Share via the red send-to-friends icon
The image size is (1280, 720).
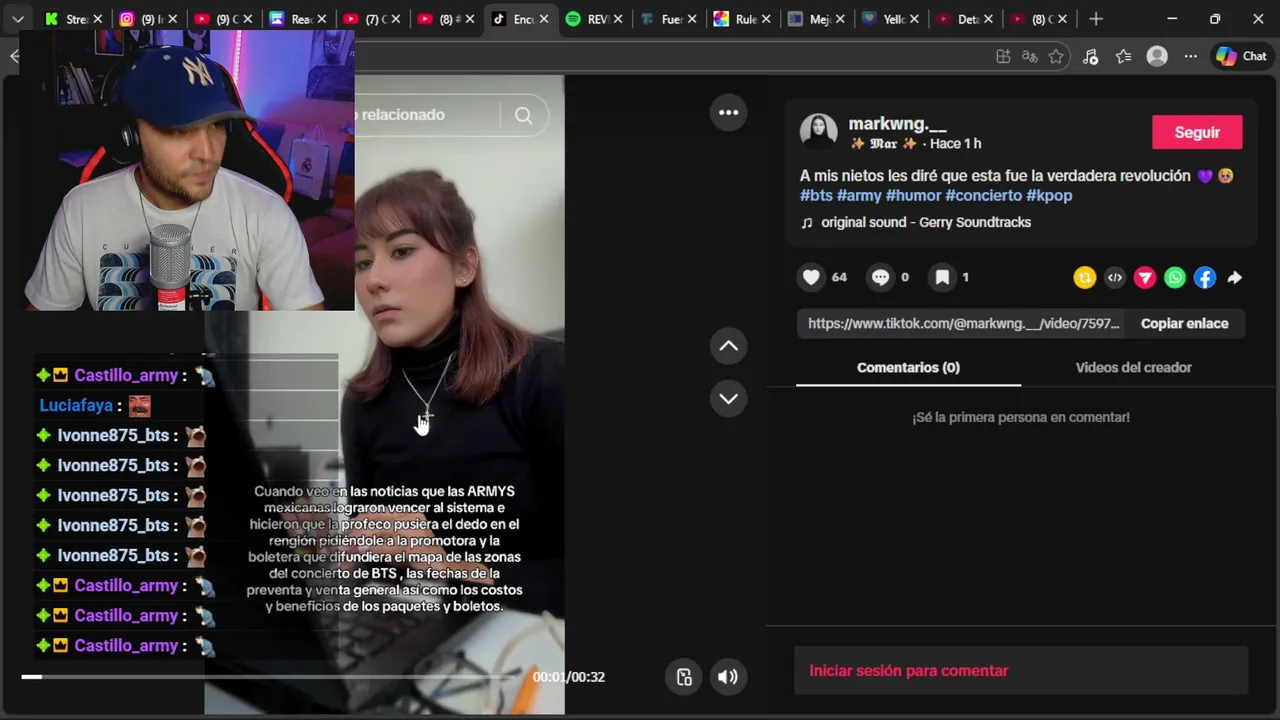click(1145, 278)
